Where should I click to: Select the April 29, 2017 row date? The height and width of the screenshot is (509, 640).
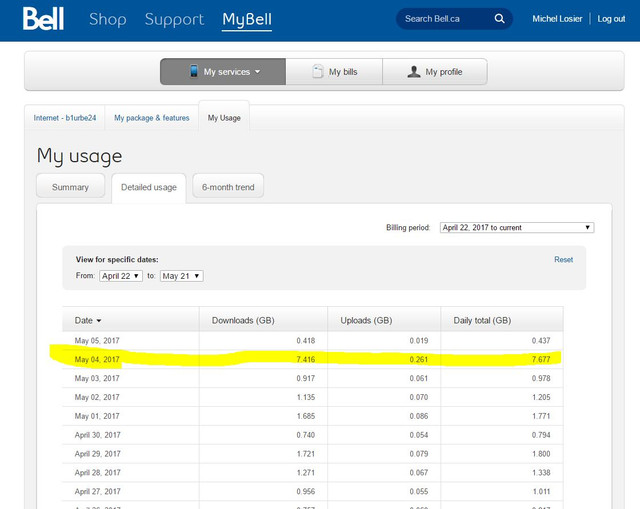[x=98, y=453]
